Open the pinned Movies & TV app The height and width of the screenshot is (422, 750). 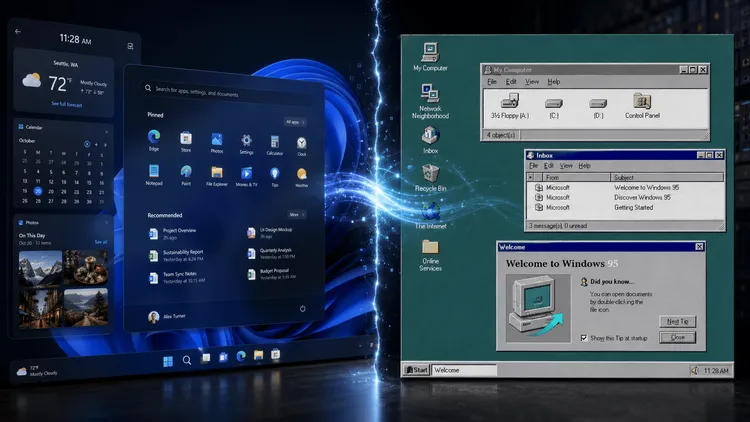pyautogui.click(x=246, y=177)
